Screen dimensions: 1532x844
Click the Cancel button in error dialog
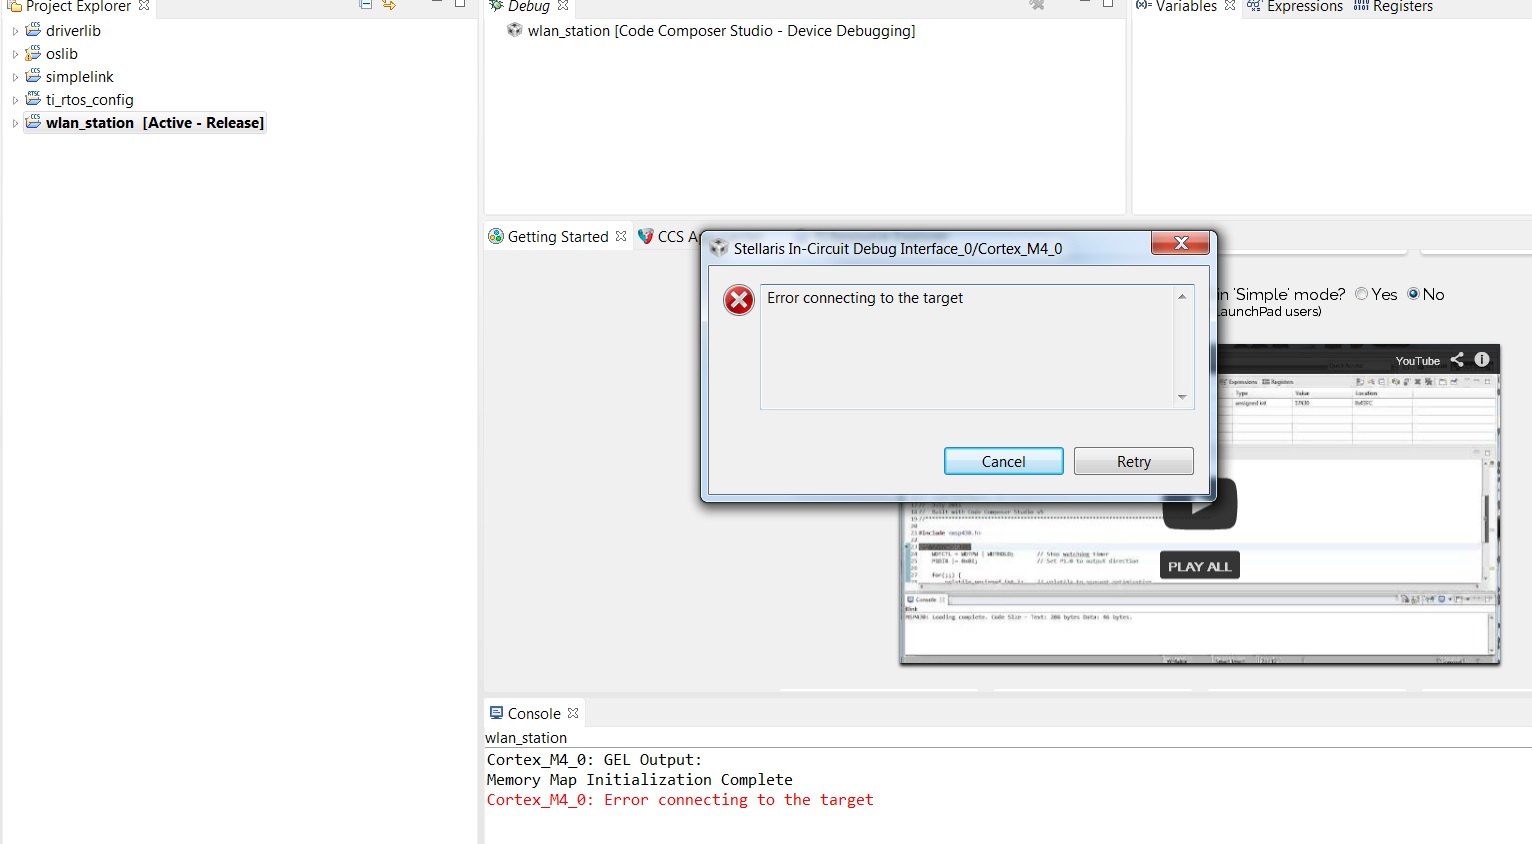pyautogui.click(x=1003, y=461)
